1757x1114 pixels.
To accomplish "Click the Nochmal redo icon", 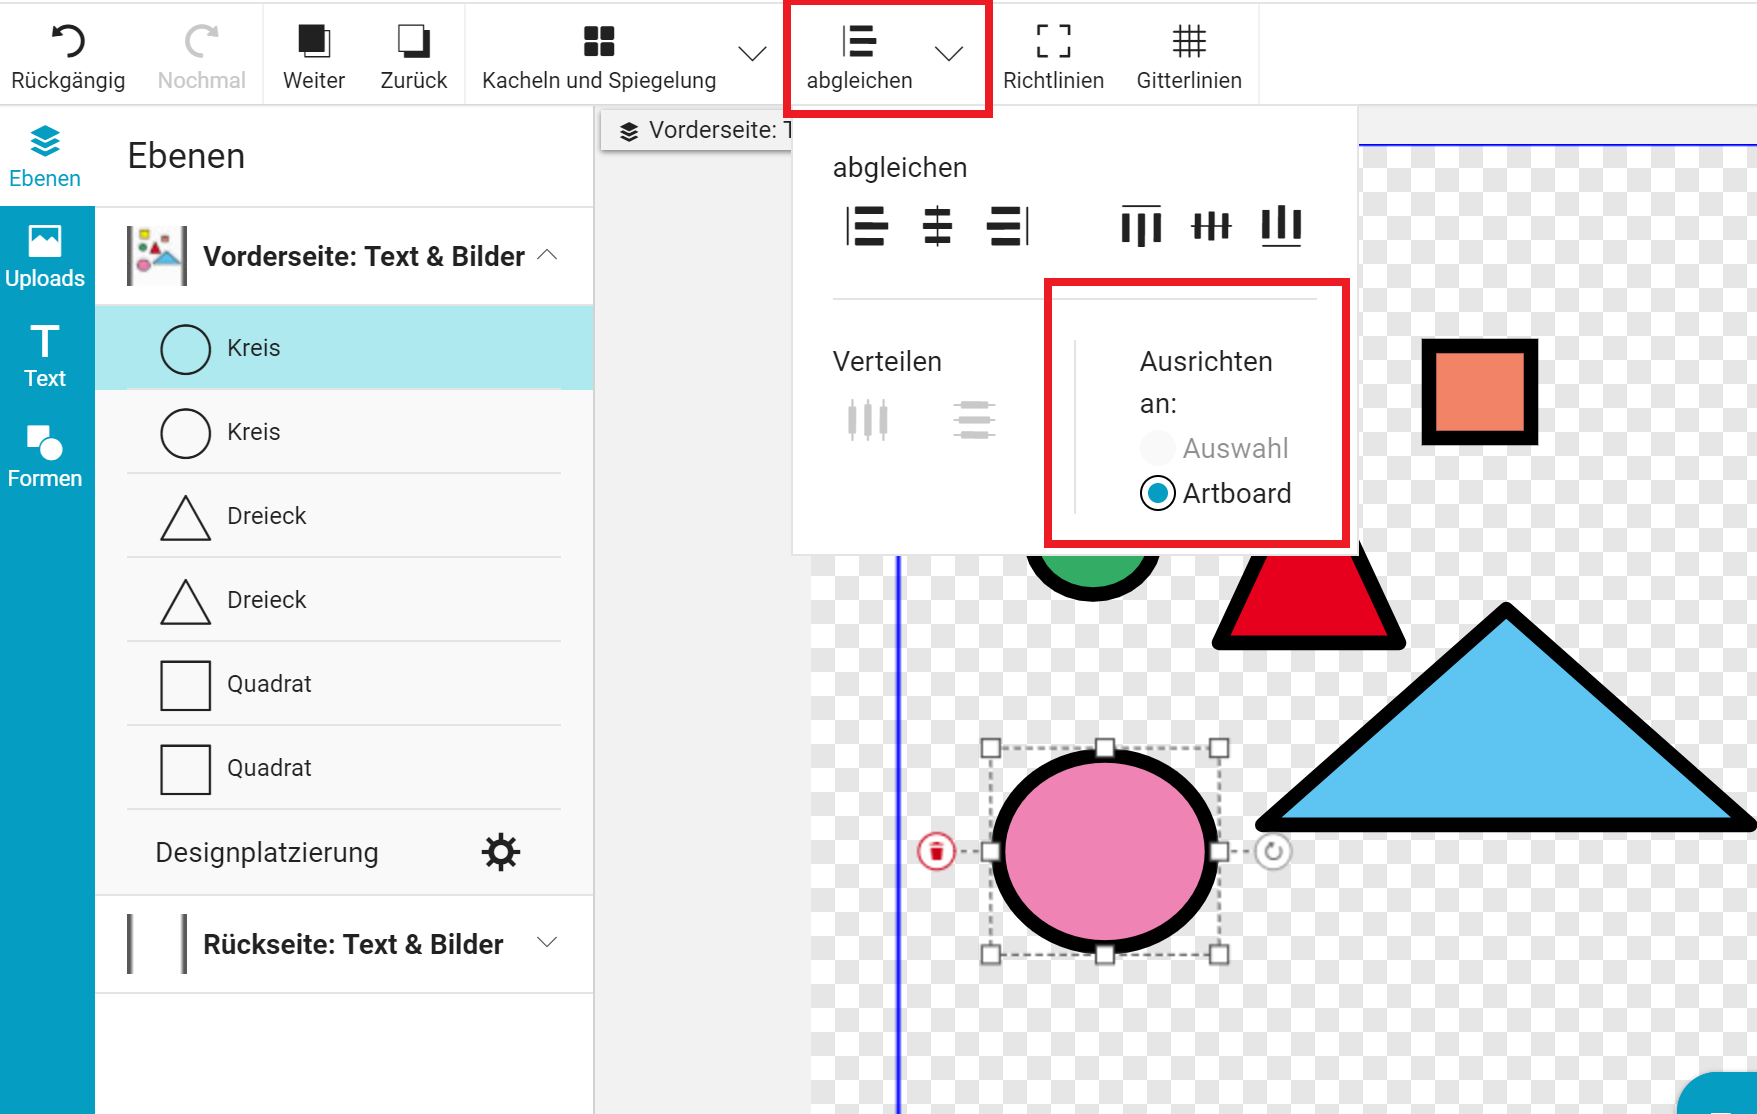I will [201, 41].
